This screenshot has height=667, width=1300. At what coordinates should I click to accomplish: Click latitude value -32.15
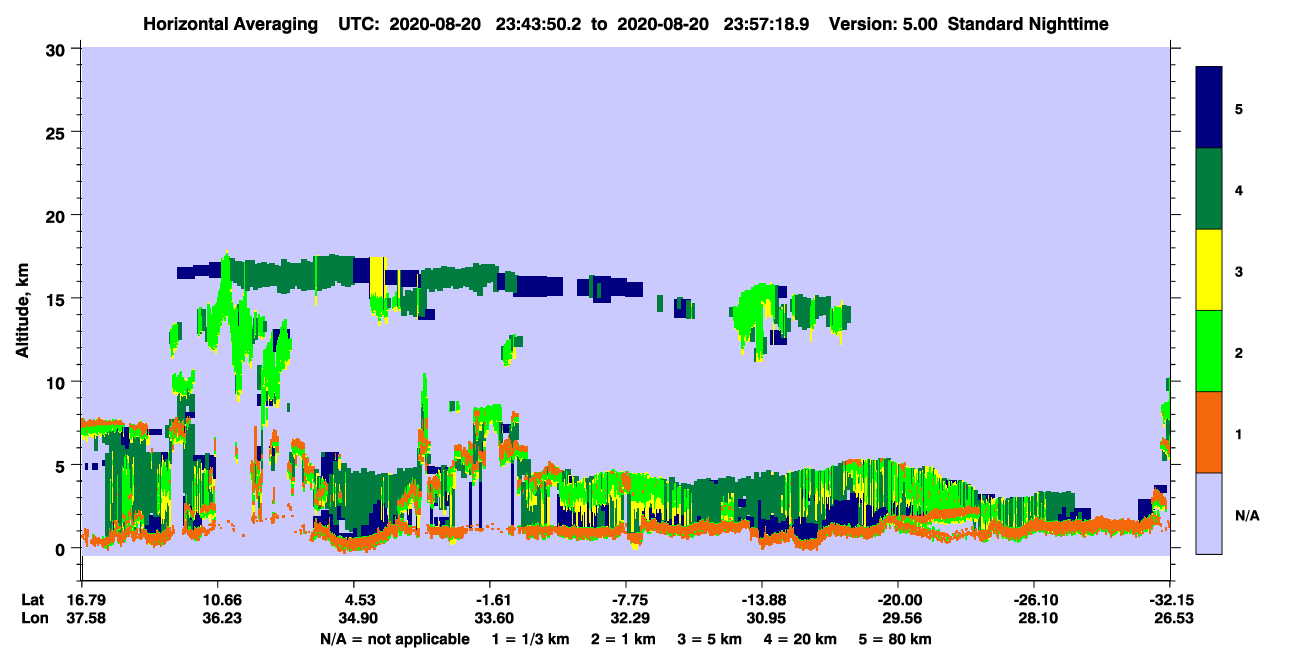(1170, 600)
